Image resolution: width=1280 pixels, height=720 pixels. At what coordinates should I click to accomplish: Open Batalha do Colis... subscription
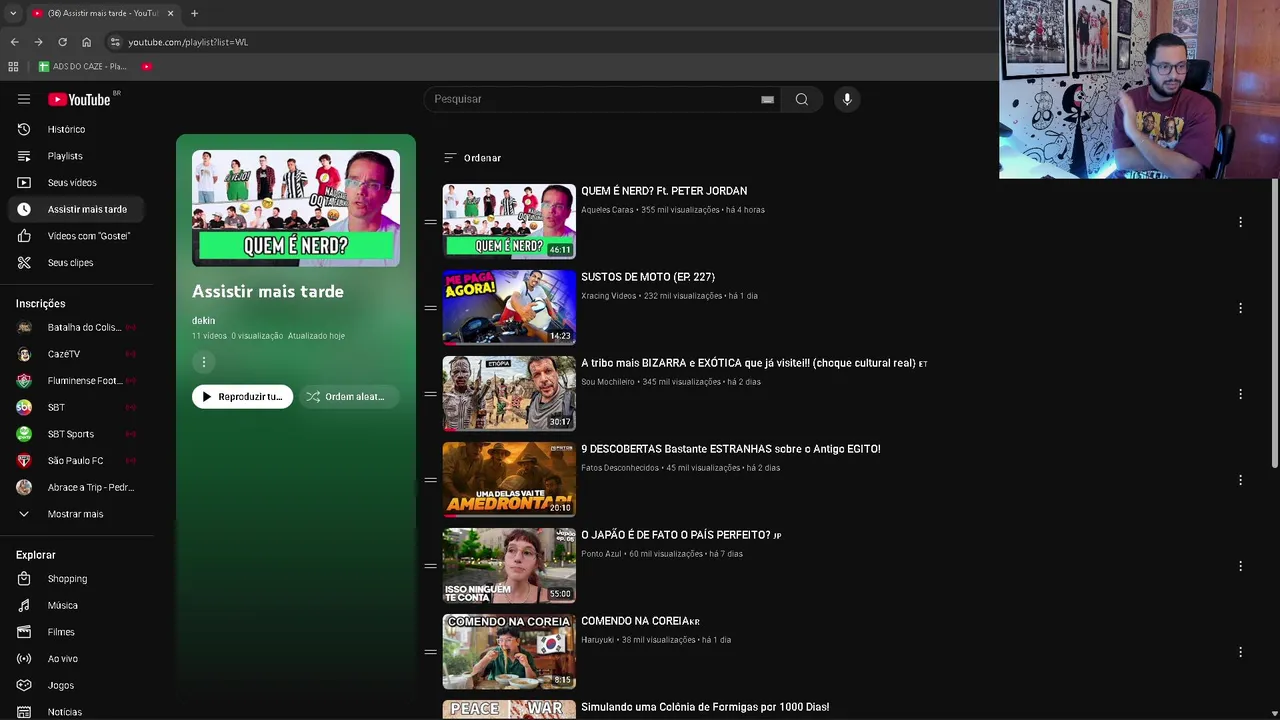click(77, 327)
